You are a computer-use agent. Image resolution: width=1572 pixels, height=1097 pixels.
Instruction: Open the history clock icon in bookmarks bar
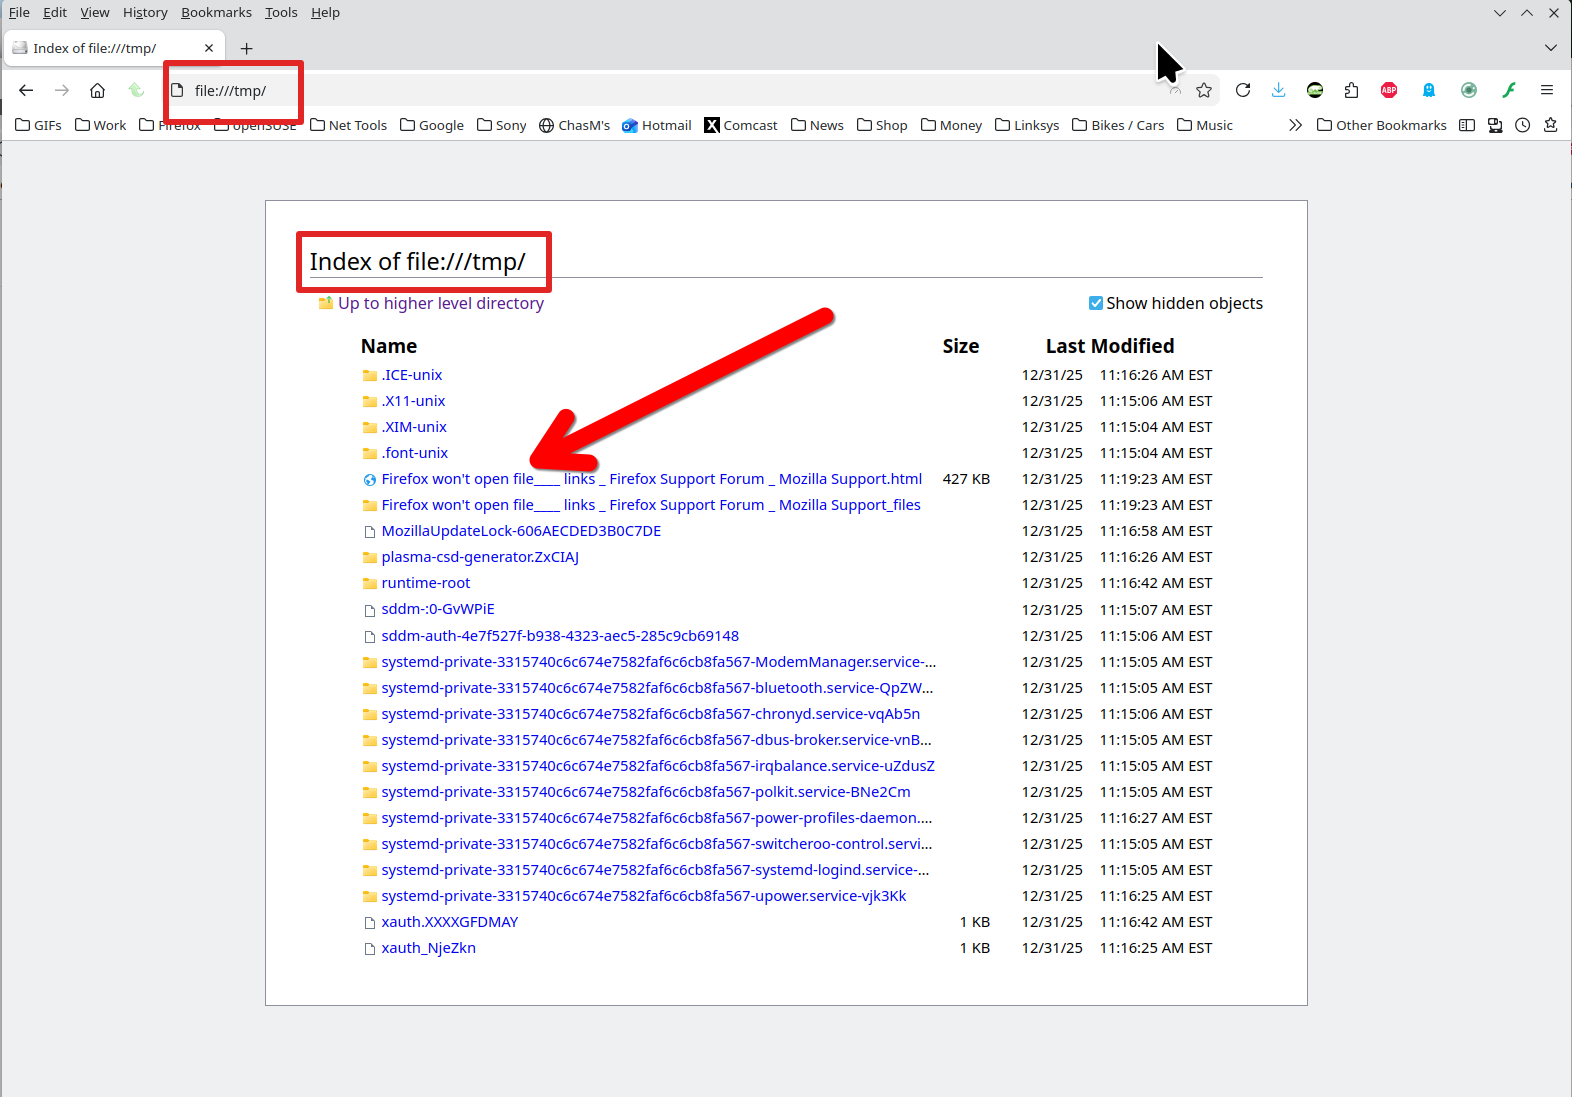click(x=1522, y=125)
